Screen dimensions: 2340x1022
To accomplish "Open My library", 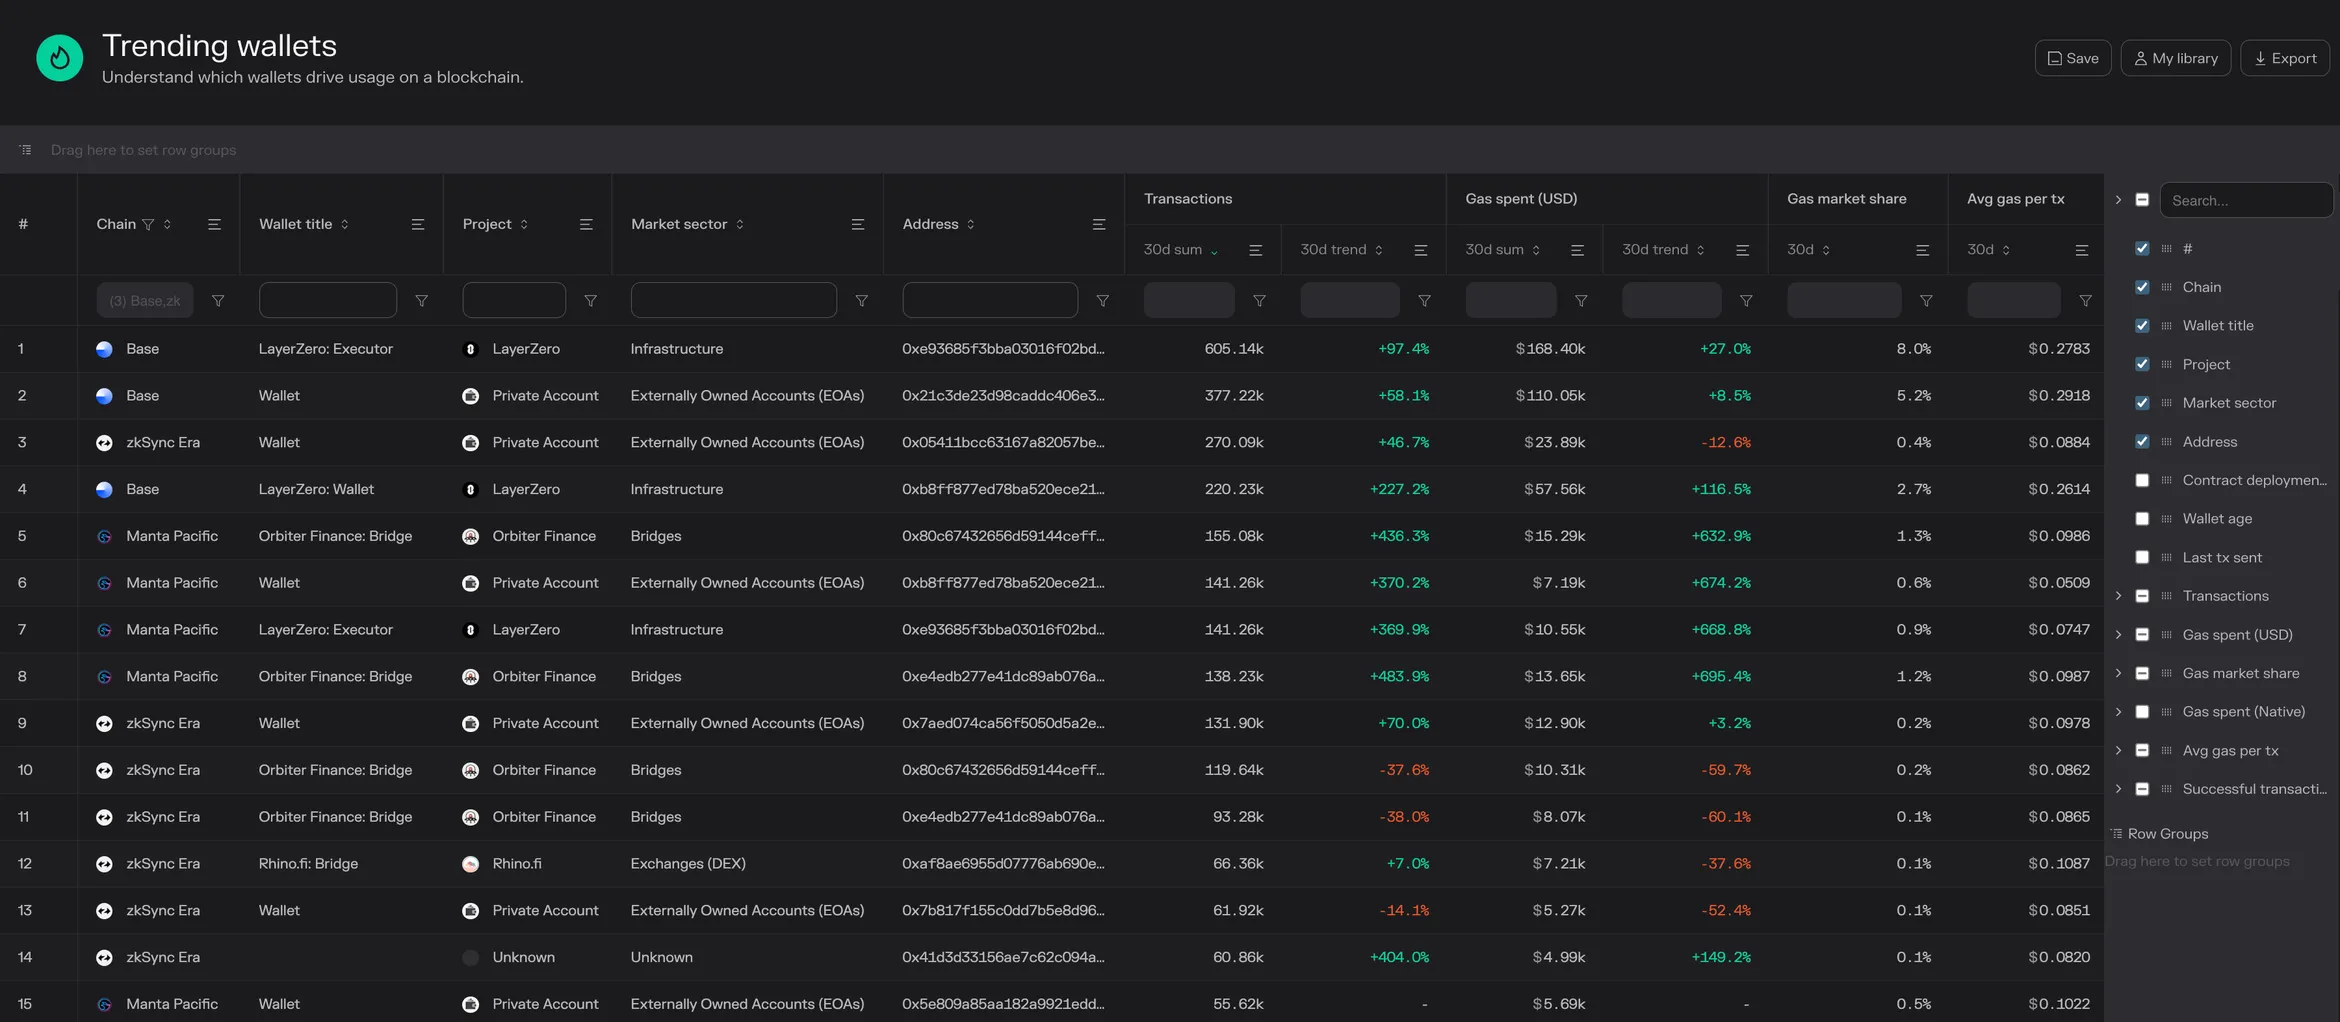I will [2176, 58].
